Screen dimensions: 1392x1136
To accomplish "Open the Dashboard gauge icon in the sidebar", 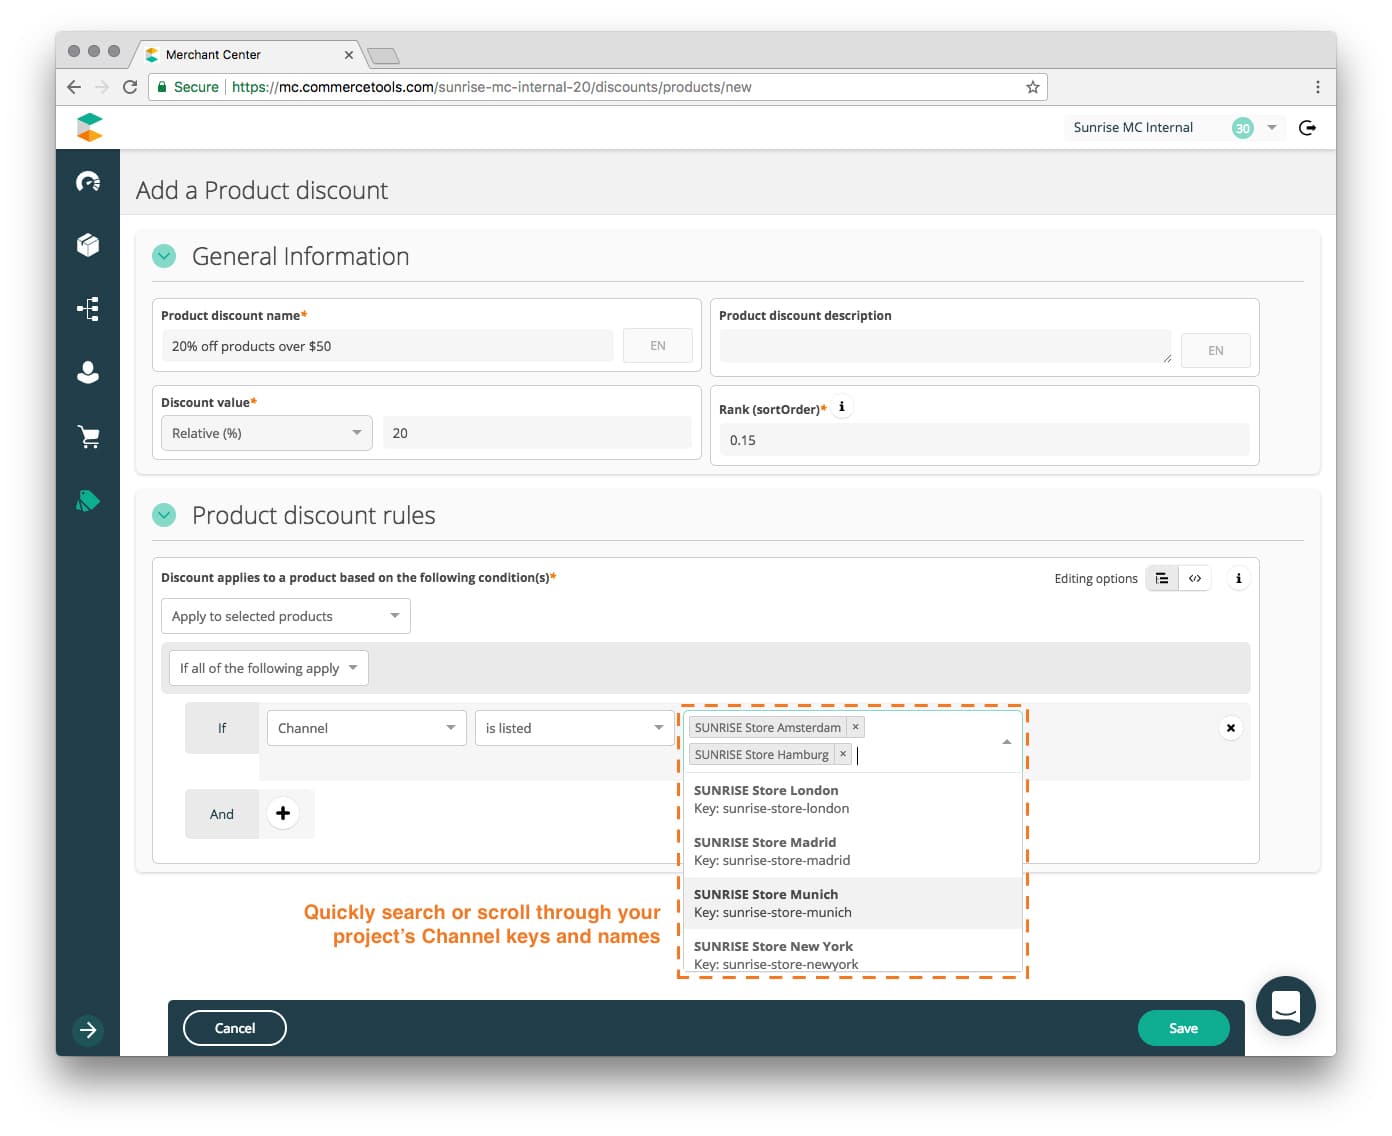I will click(88, 182).
